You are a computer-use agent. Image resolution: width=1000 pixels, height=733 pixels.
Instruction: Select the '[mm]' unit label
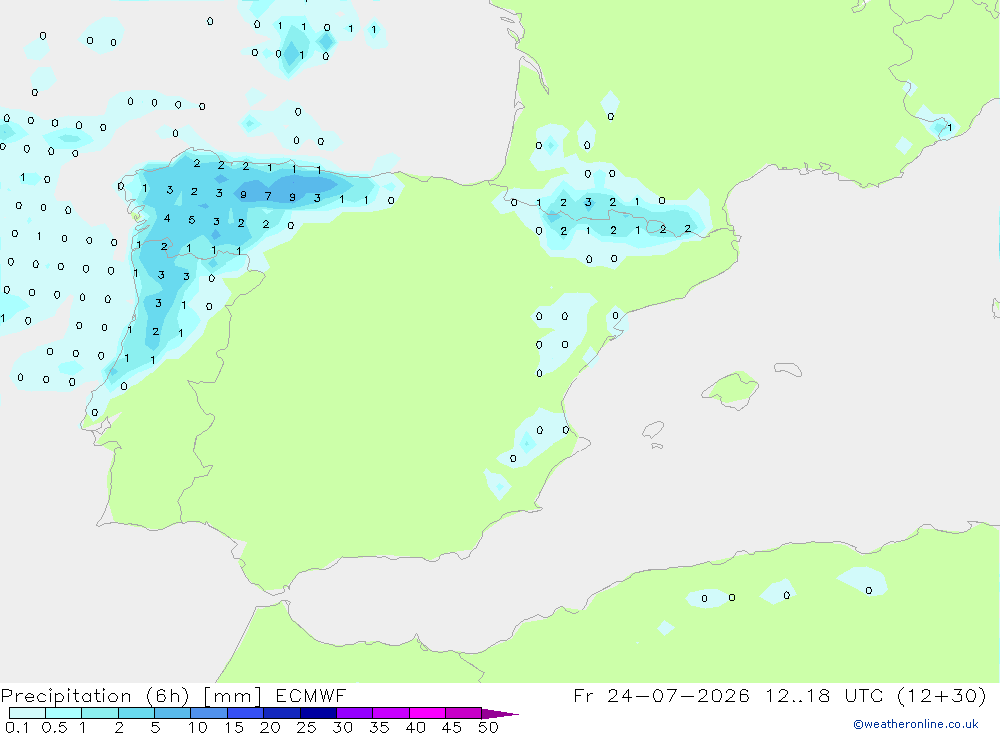point(233,696)
